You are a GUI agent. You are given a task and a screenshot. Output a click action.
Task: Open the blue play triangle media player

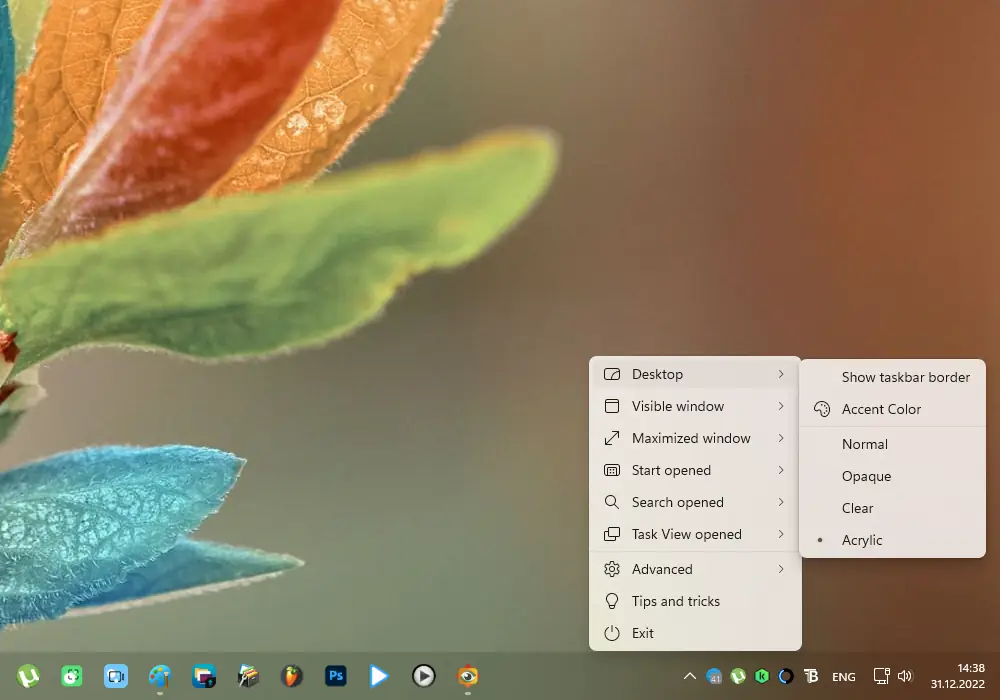pos(379,676)
